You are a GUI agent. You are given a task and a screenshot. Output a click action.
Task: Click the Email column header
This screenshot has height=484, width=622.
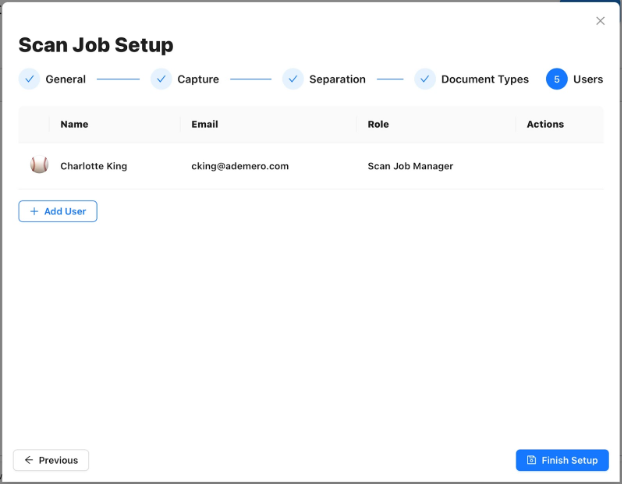coord(204,125)
